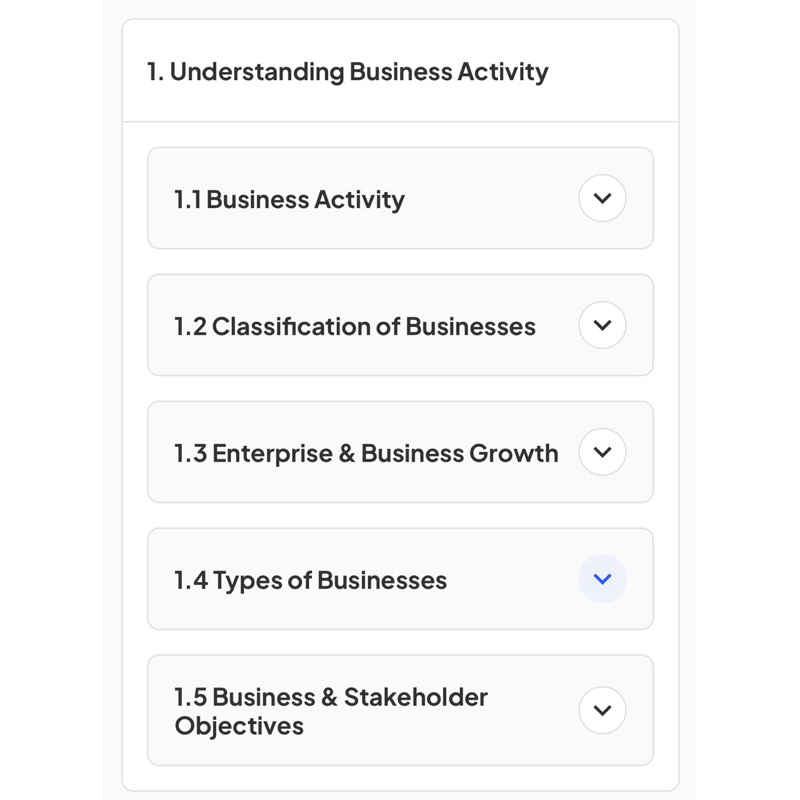The image size is (800, 800).
Task: Select the "1.1 Business Activity" title text
Action: pos(289,199)
